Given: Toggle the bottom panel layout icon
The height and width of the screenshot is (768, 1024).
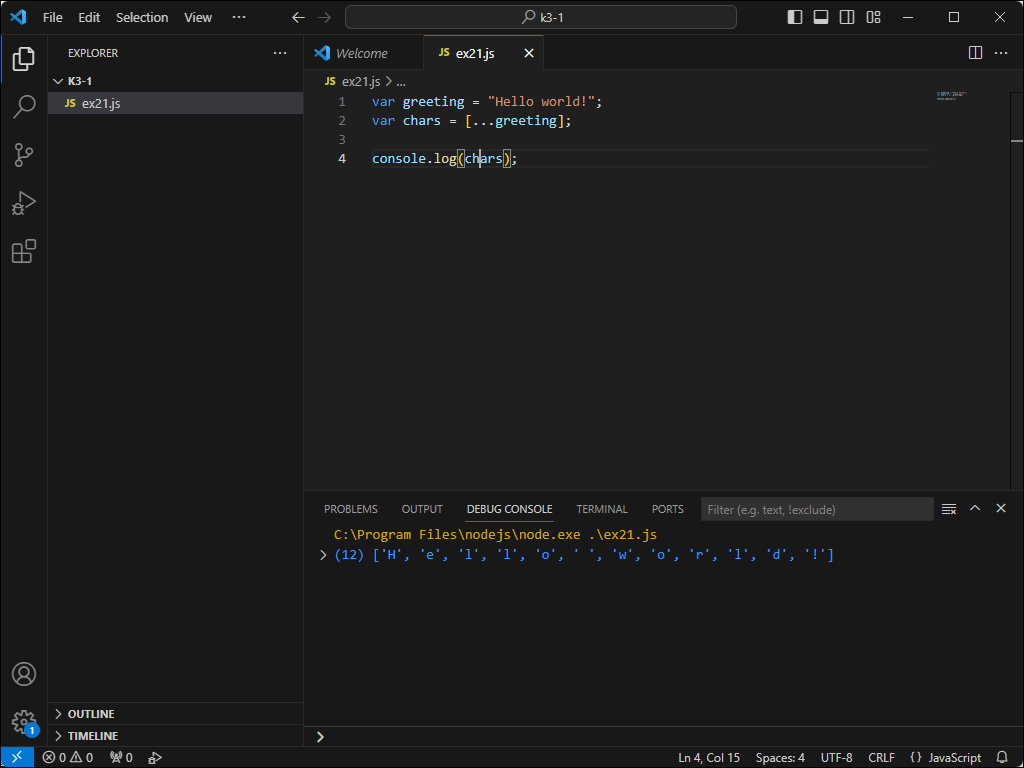Looking at the screenshot, I should click(x=821, y=18).
